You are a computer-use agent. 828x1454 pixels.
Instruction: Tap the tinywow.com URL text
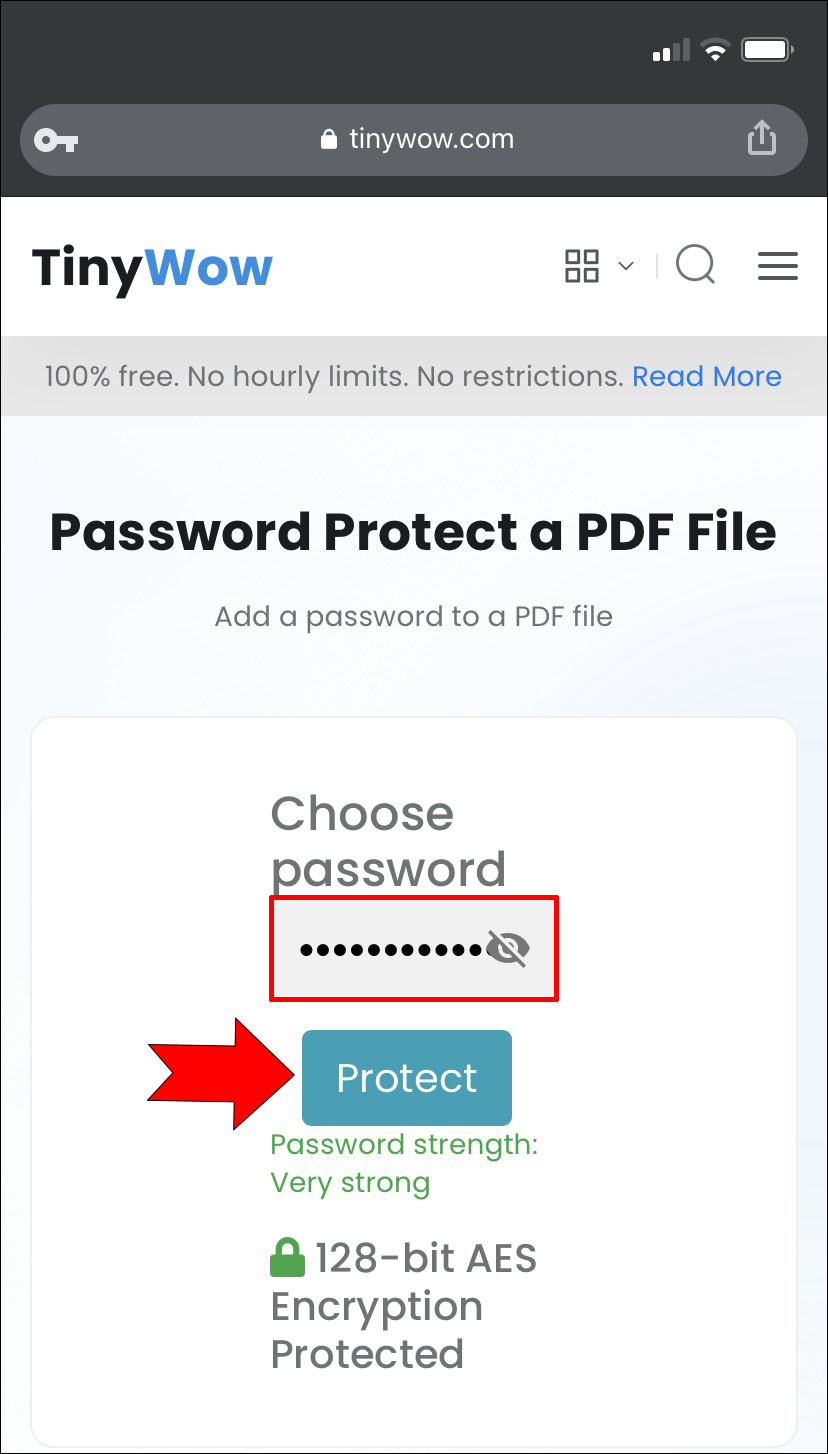tap(431, 139)
